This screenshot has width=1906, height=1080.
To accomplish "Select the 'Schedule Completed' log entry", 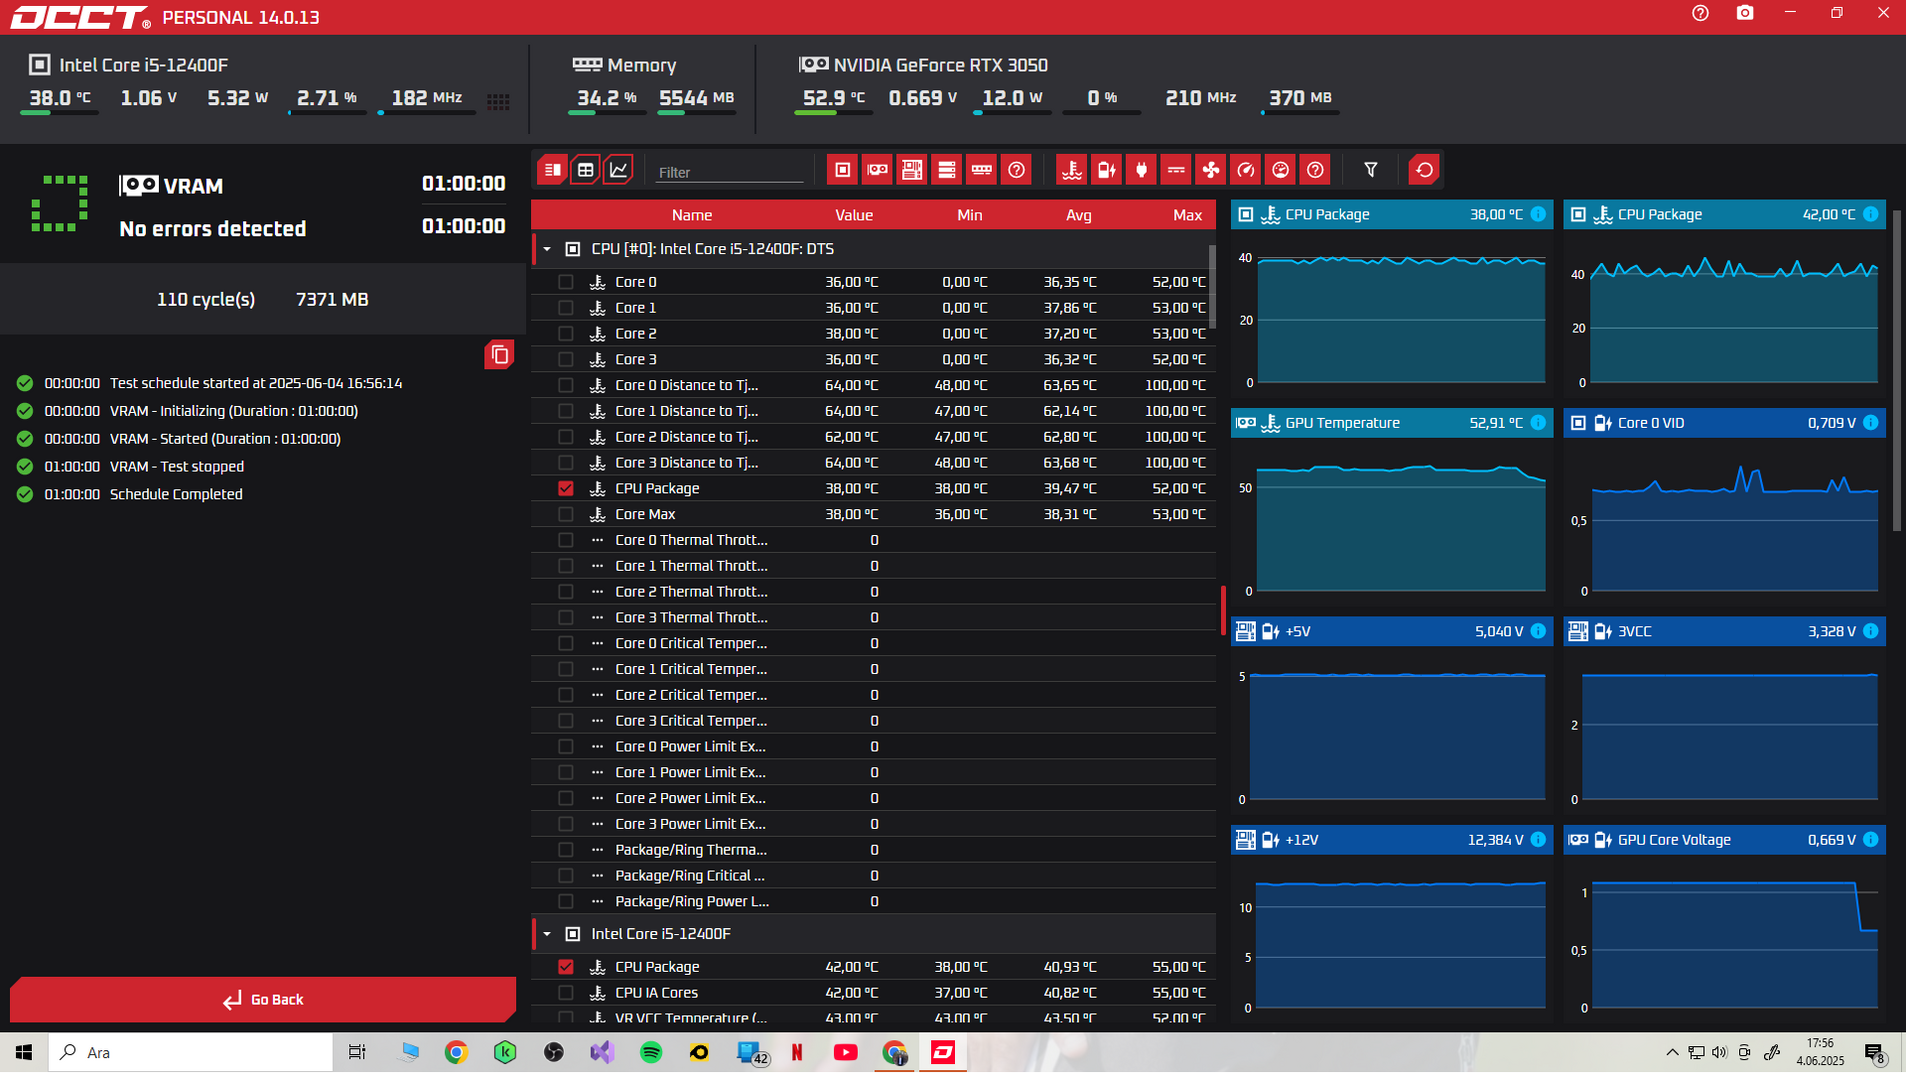I will 176,494.
